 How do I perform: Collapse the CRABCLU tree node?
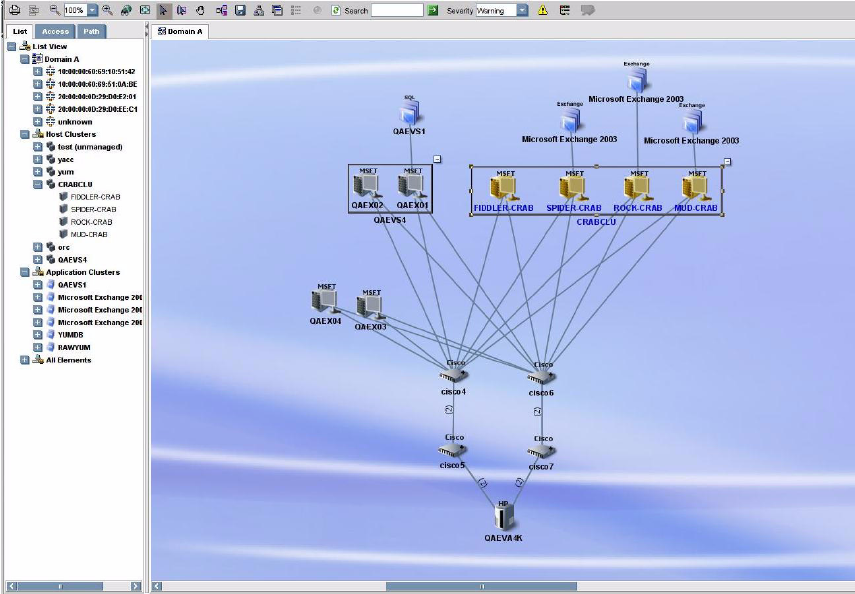click(x=37, y=184)
